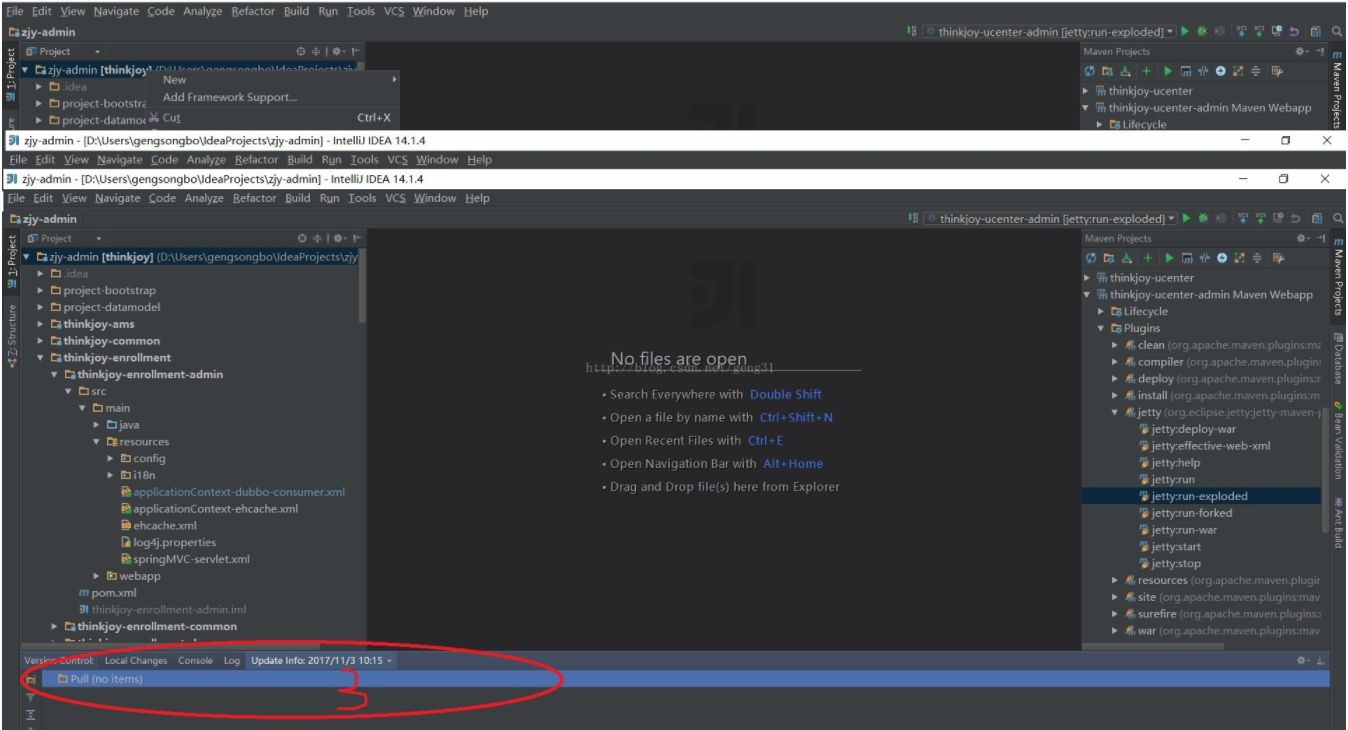Screen dimensions: 1348x730
Task: Click Make Project icon in front window
Action: [x=912, y=218]
